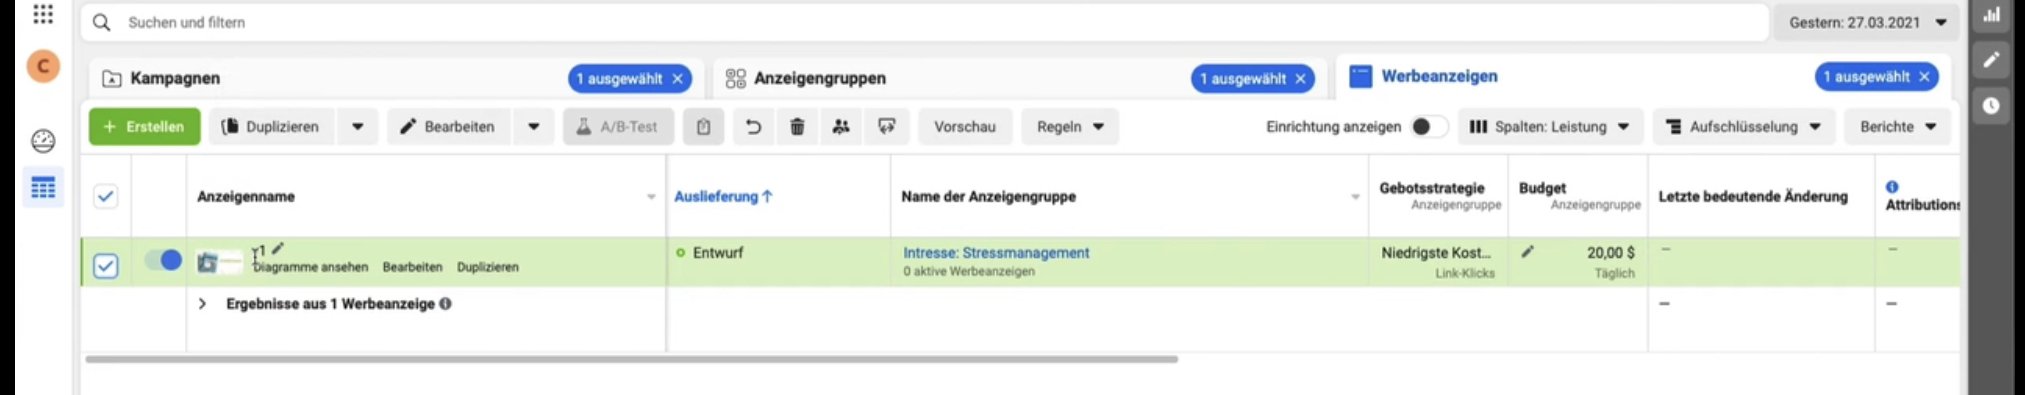This screenshot has height=395, width=2025.
Task: Open the Aufschlüsselung dropdown
Action: point(1743,127)
